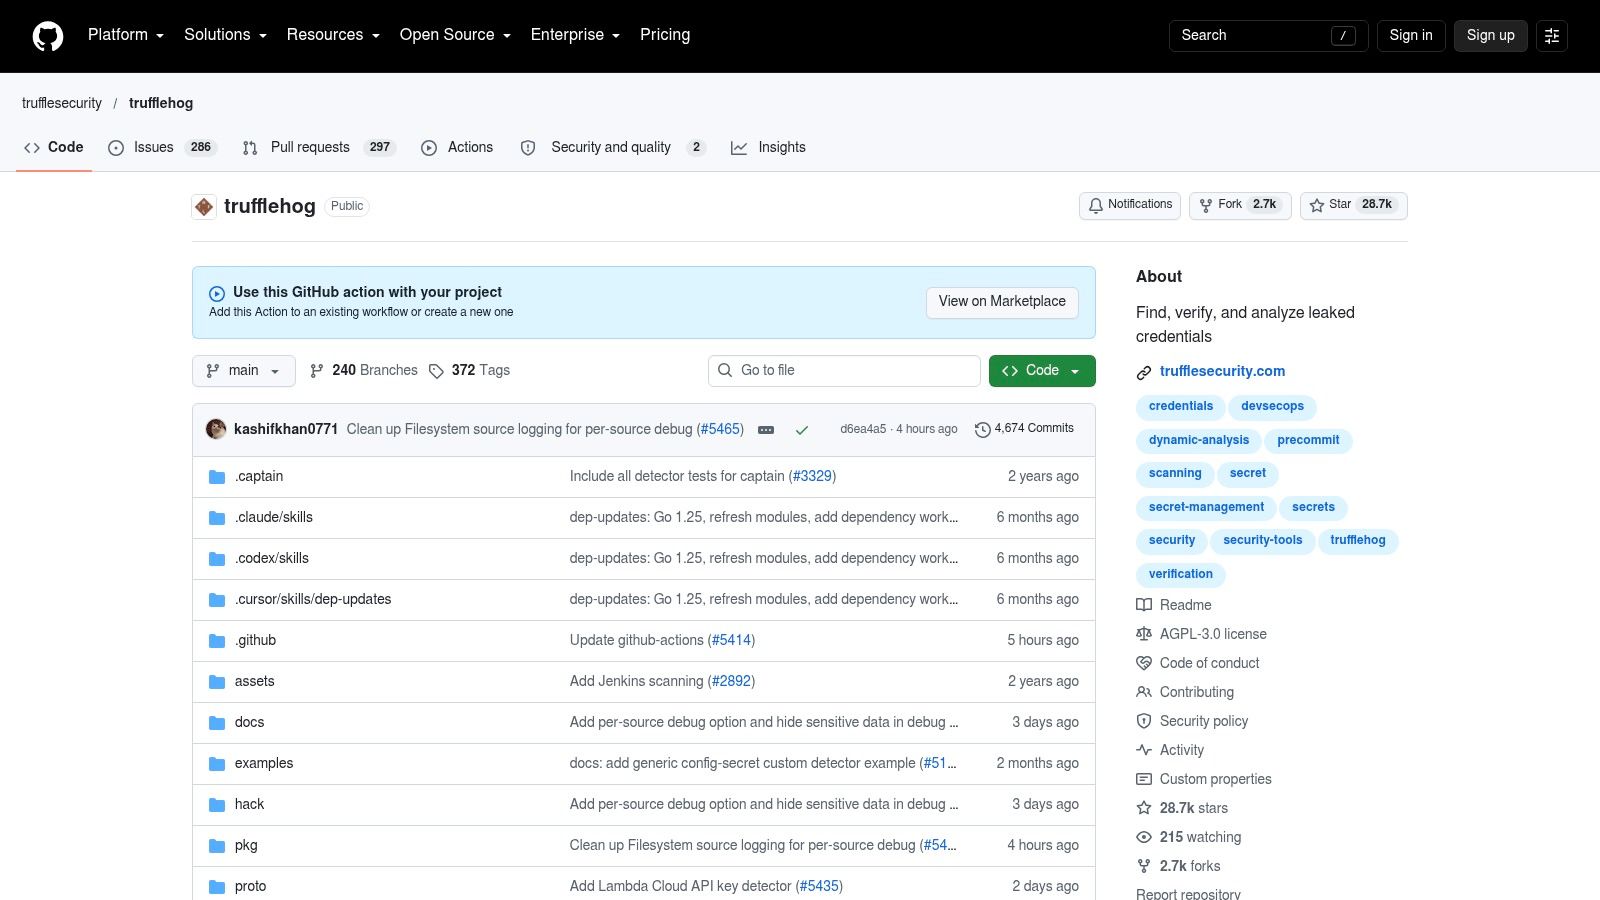This screenshot has width=1600, height=900.
Task: Click the .github folder icon
Action: pyautogui.click(x=217, y=641)
